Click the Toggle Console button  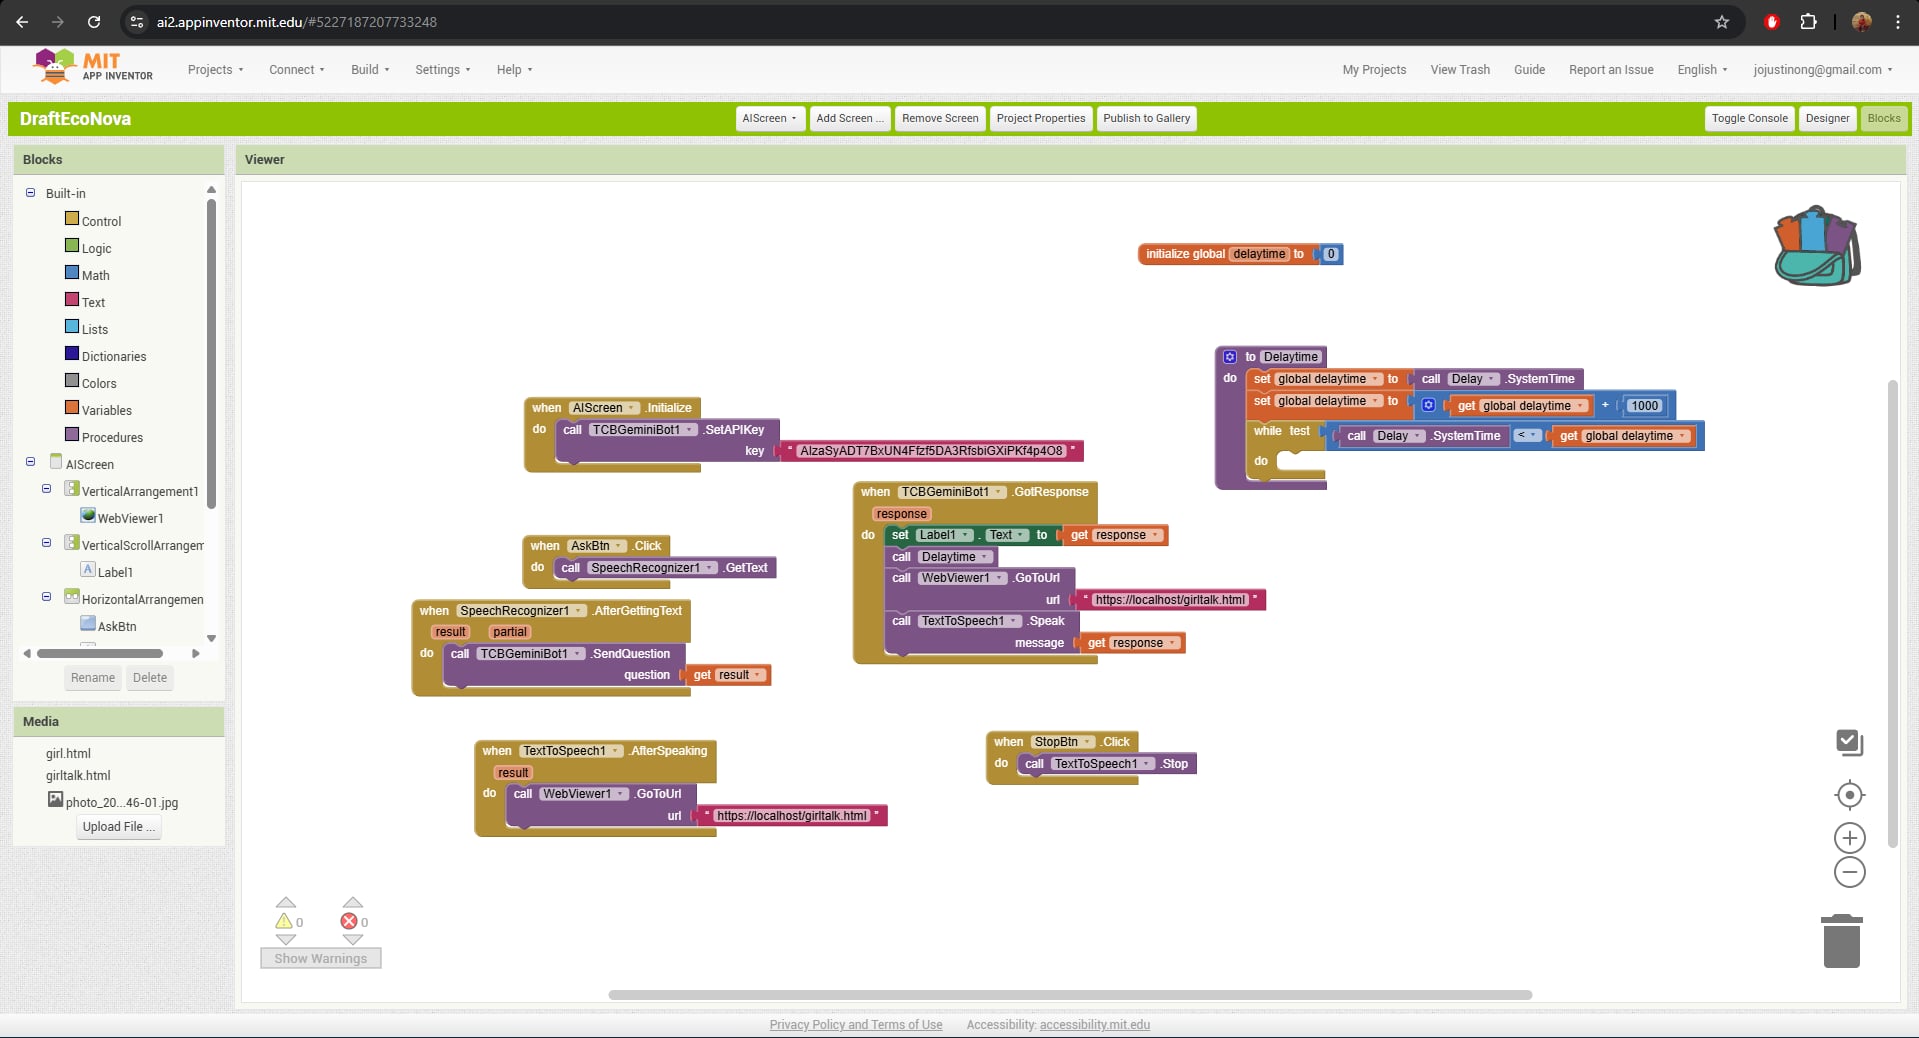[x=1749, y=118]
